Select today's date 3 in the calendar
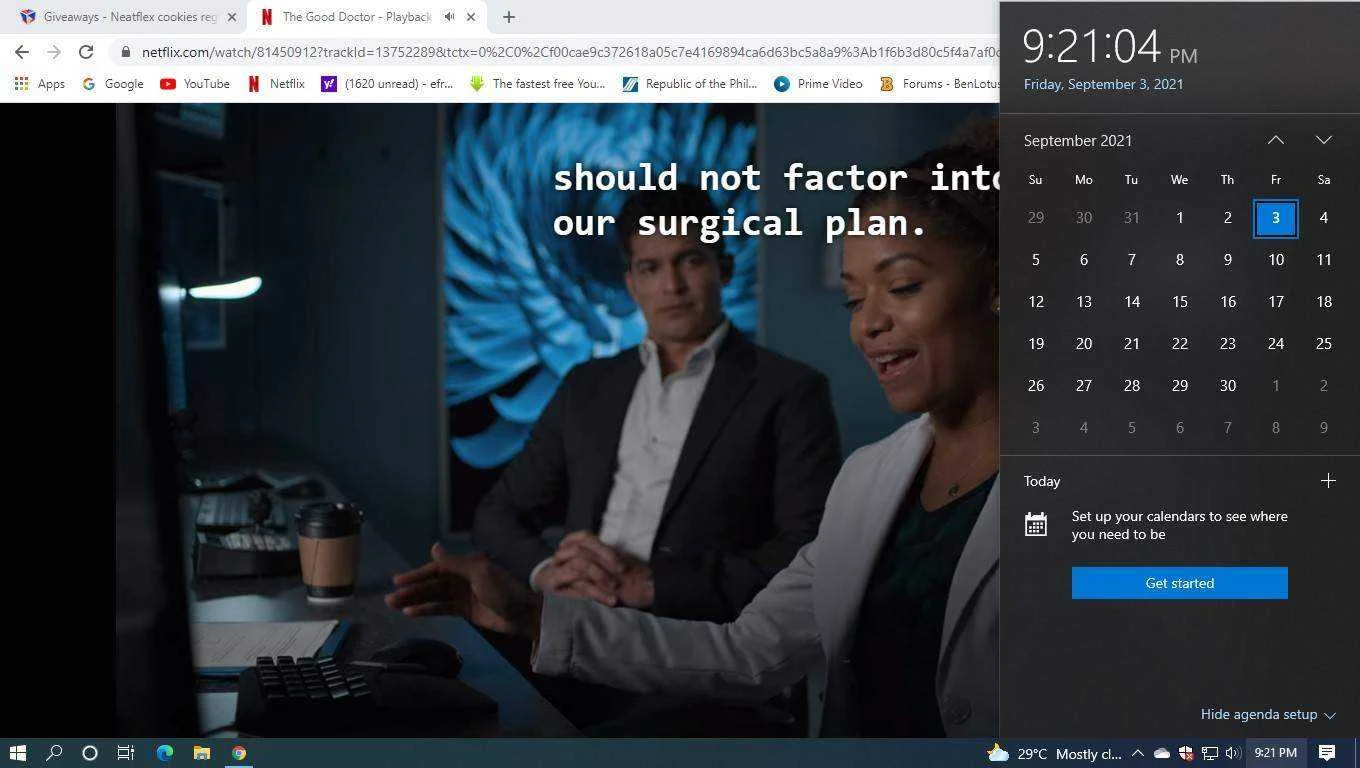 tap(1276, 218)
